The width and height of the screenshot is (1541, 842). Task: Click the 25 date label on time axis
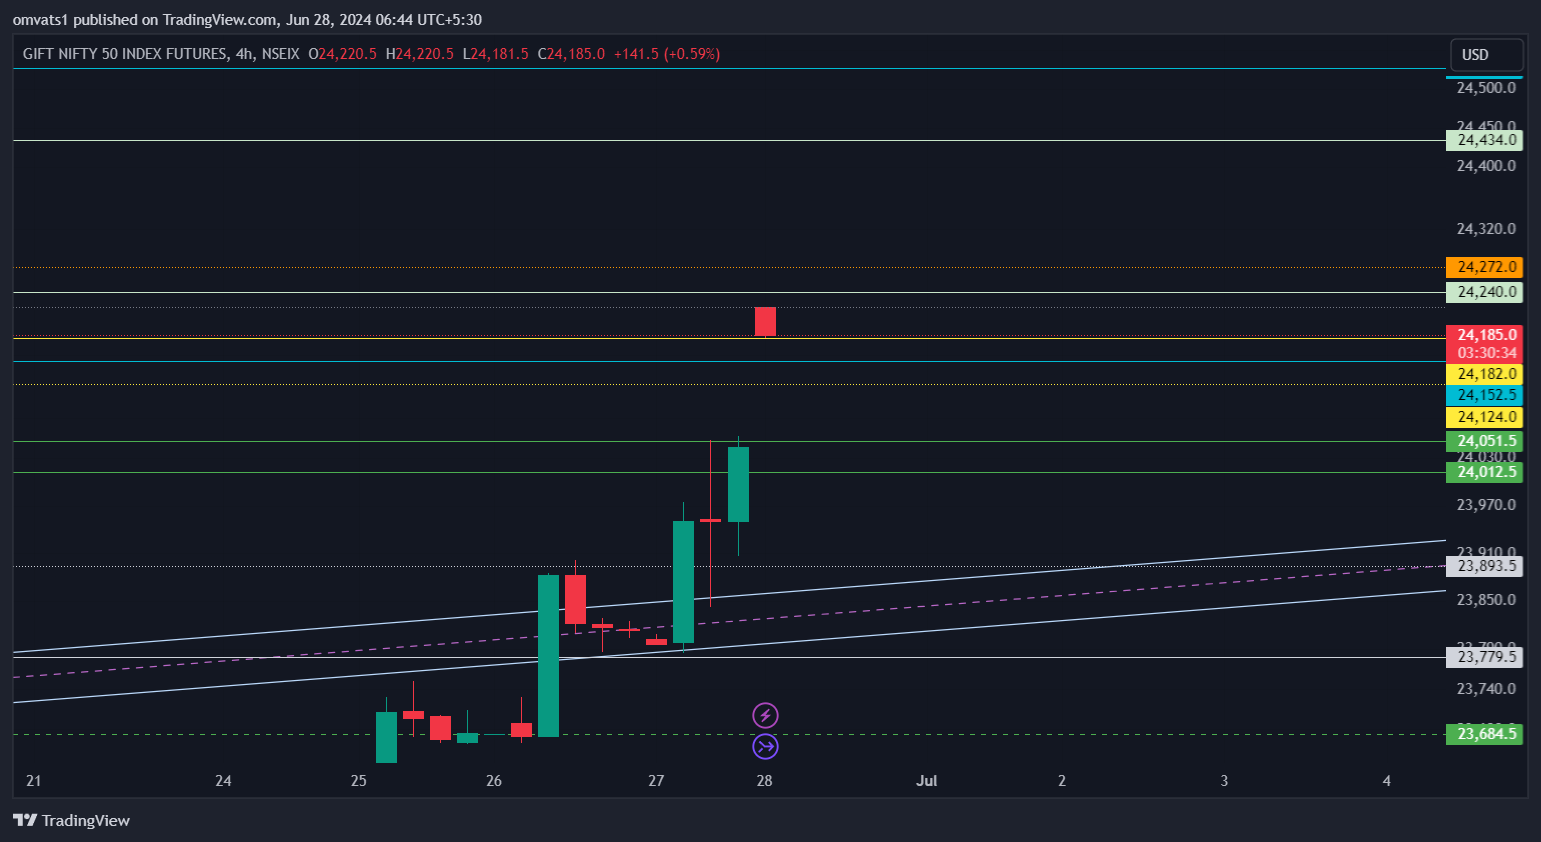[x=359, y=781]
